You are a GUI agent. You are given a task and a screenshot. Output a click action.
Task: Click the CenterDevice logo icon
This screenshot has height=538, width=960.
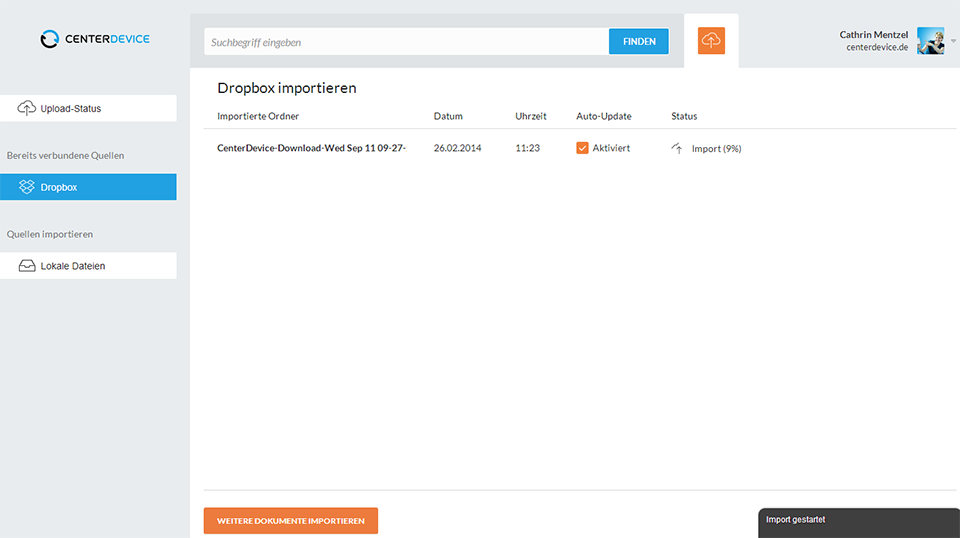click(50, 39)
